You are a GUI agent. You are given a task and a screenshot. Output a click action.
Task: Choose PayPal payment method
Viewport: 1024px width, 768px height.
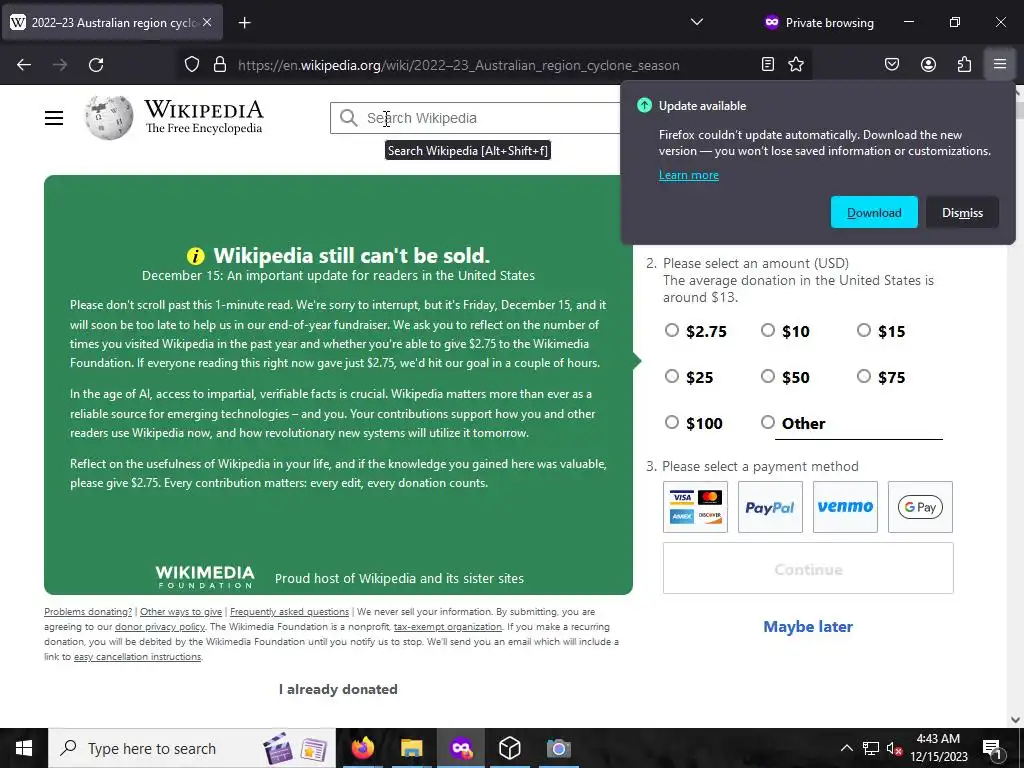771,507
